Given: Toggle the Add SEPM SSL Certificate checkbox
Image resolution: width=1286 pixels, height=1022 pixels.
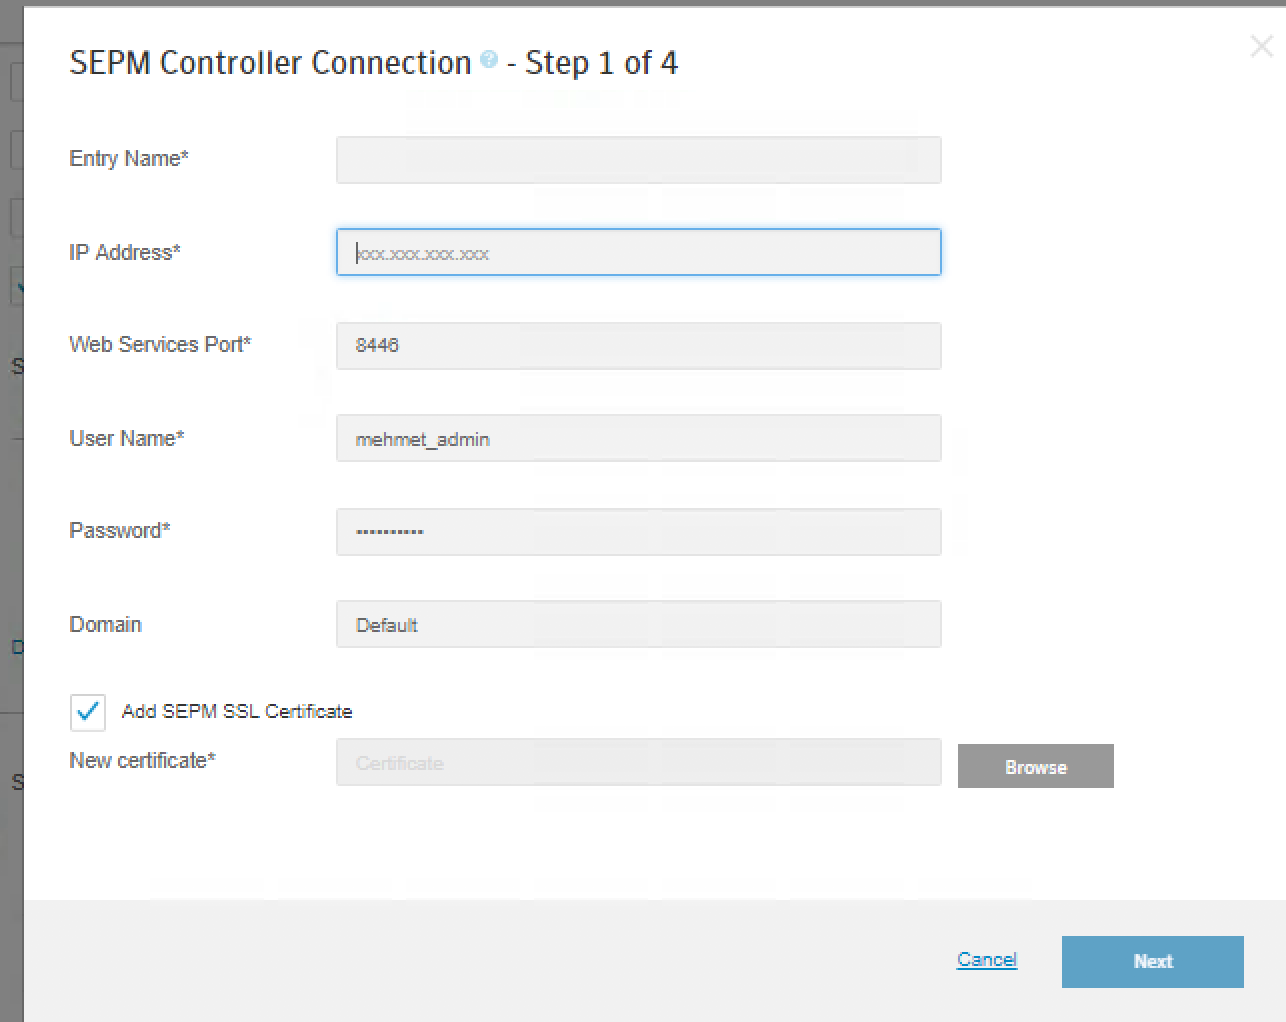Looking at the screenshot, I should (x=88, y=712).
